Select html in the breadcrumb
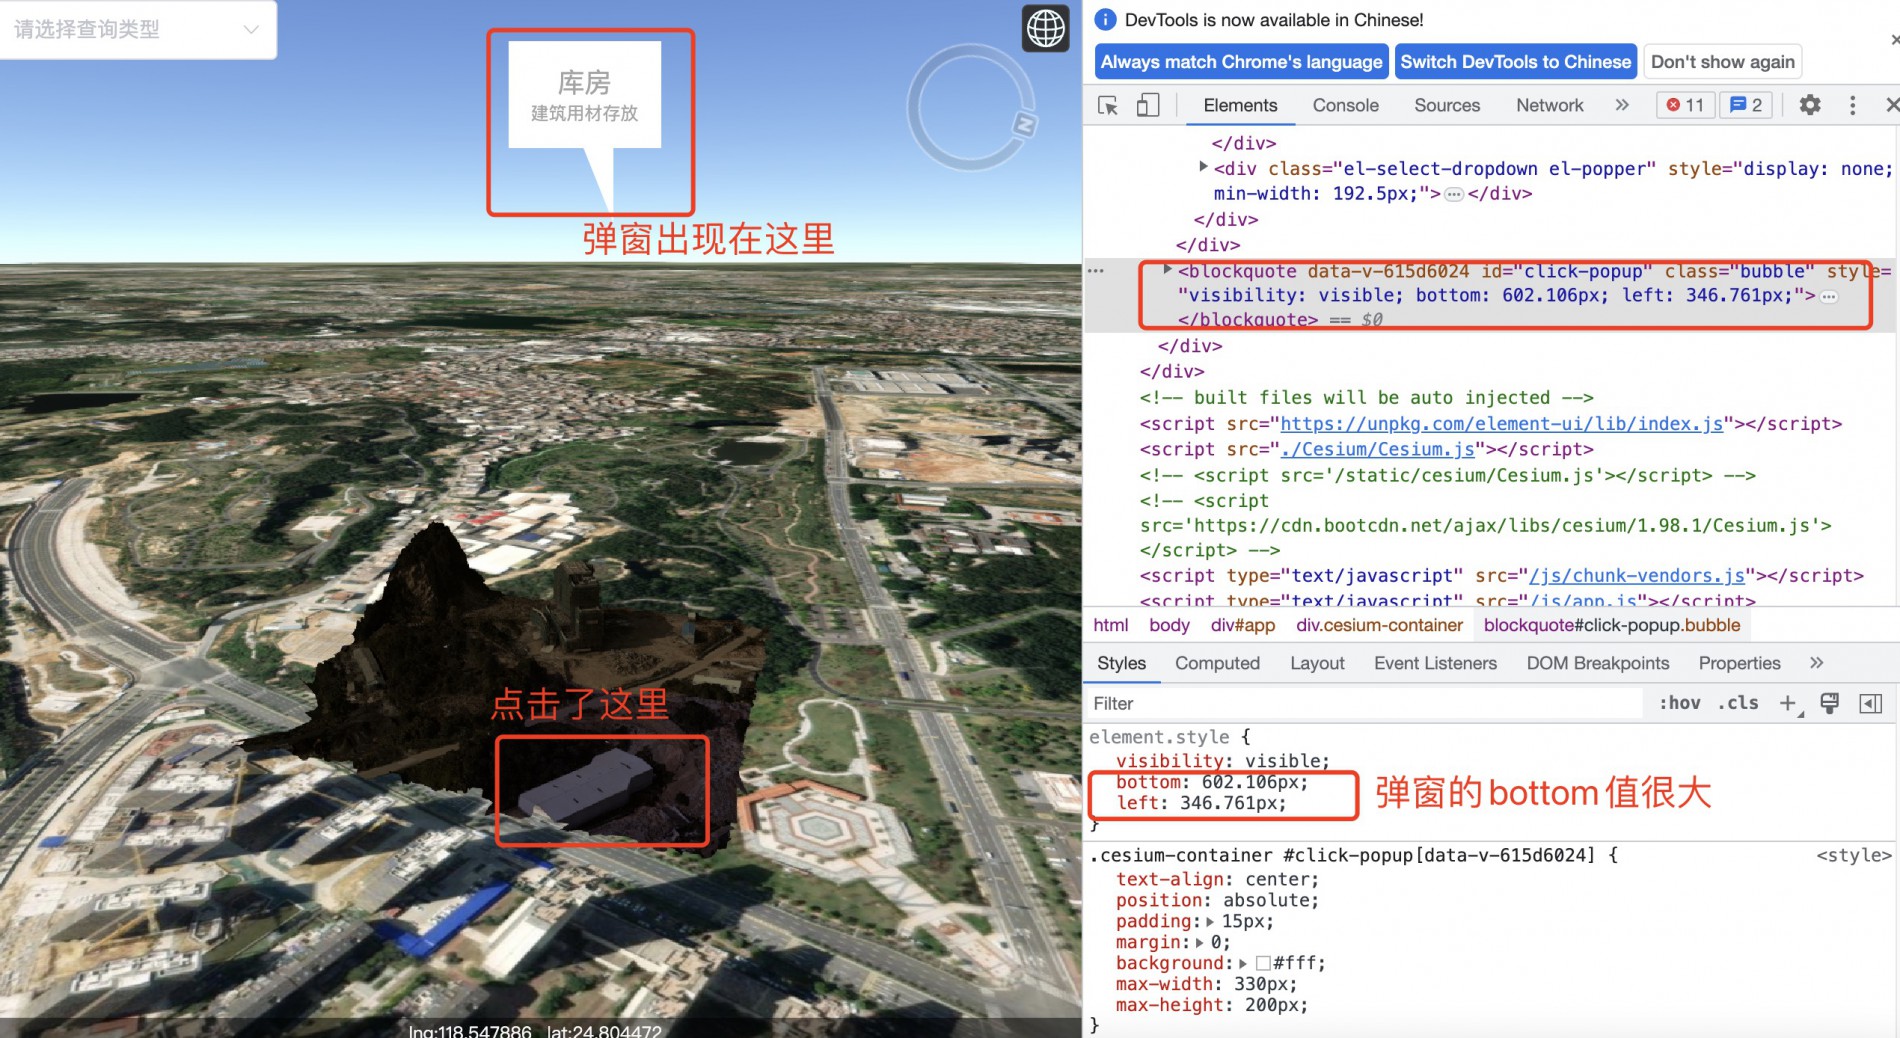The image size is (1900, 1038). tap(1110, 625)
